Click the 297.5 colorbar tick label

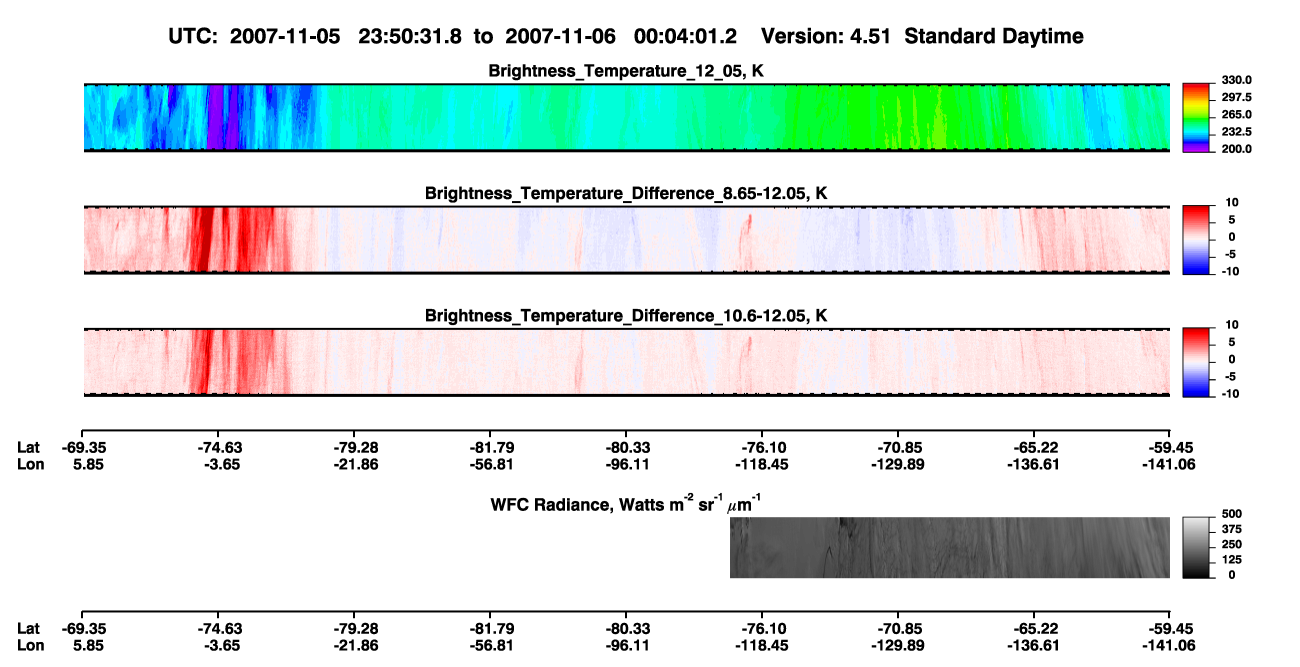pos(1238,97)
